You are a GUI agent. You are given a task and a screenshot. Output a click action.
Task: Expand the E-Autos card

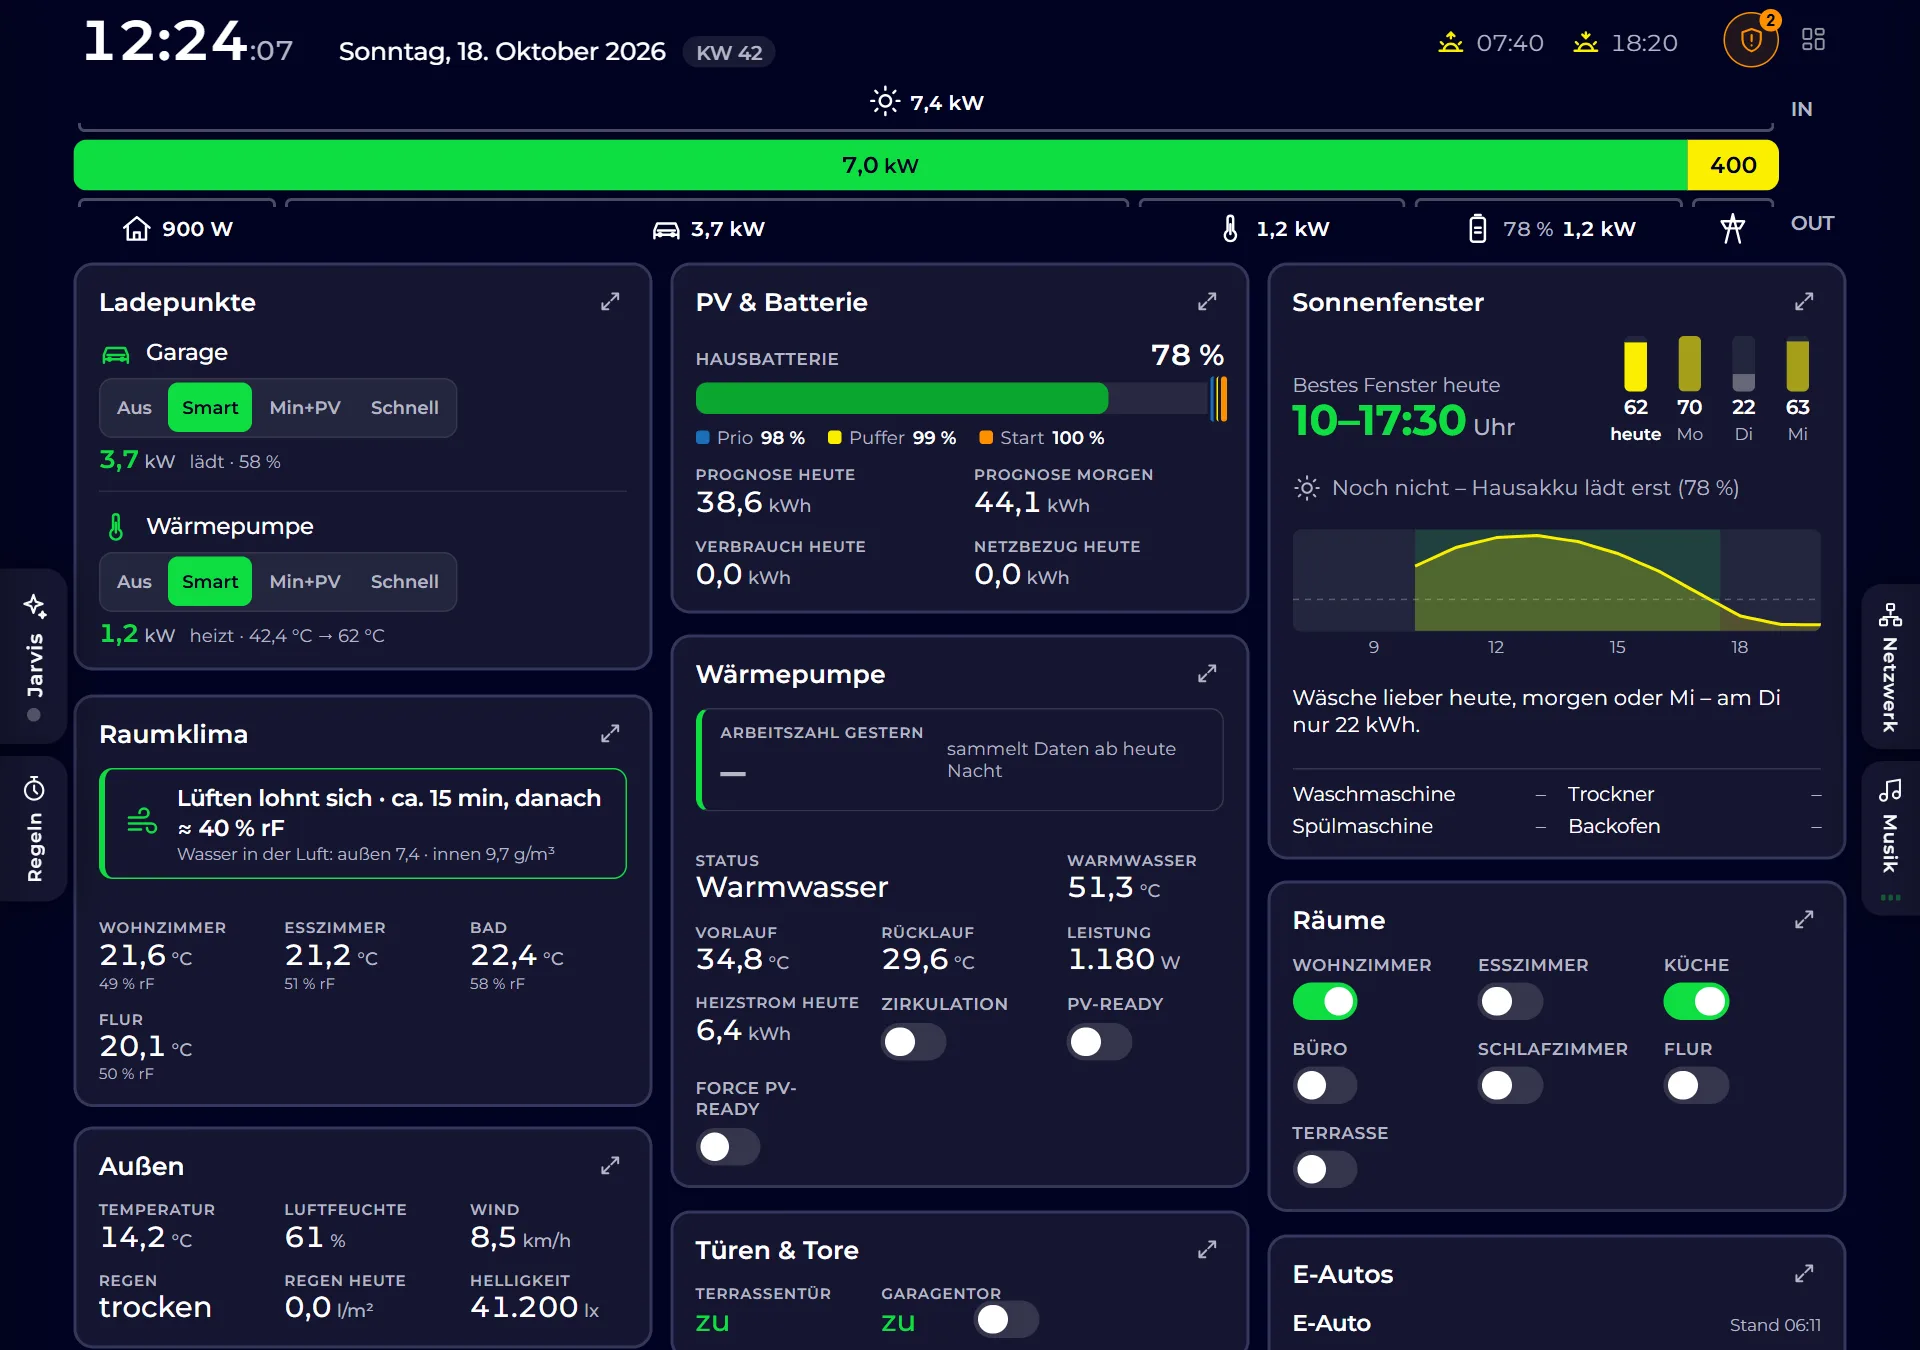point(1804,1274)
